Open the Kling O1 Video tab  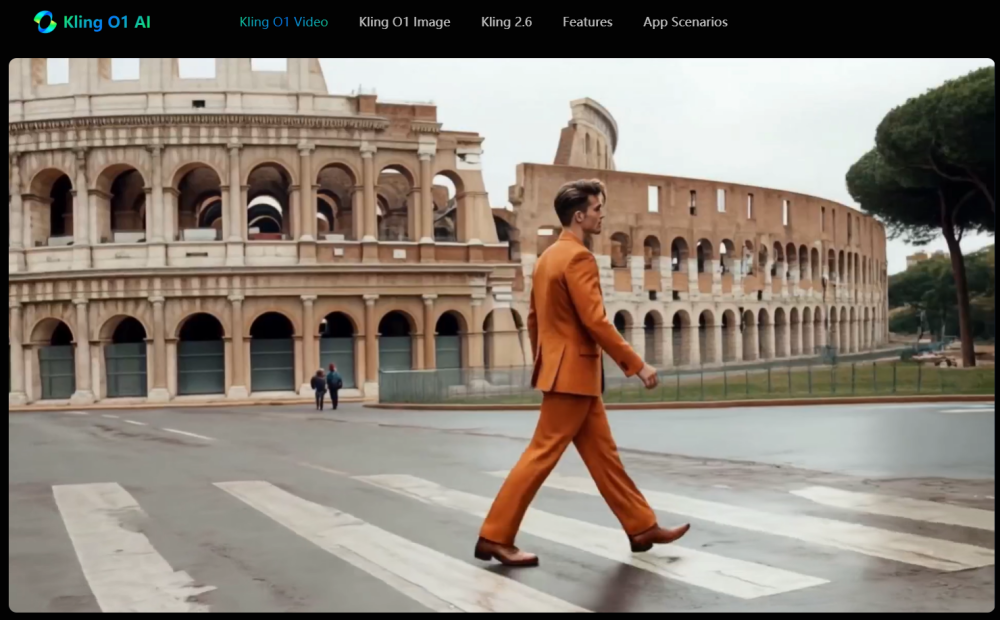click(283, 22)
